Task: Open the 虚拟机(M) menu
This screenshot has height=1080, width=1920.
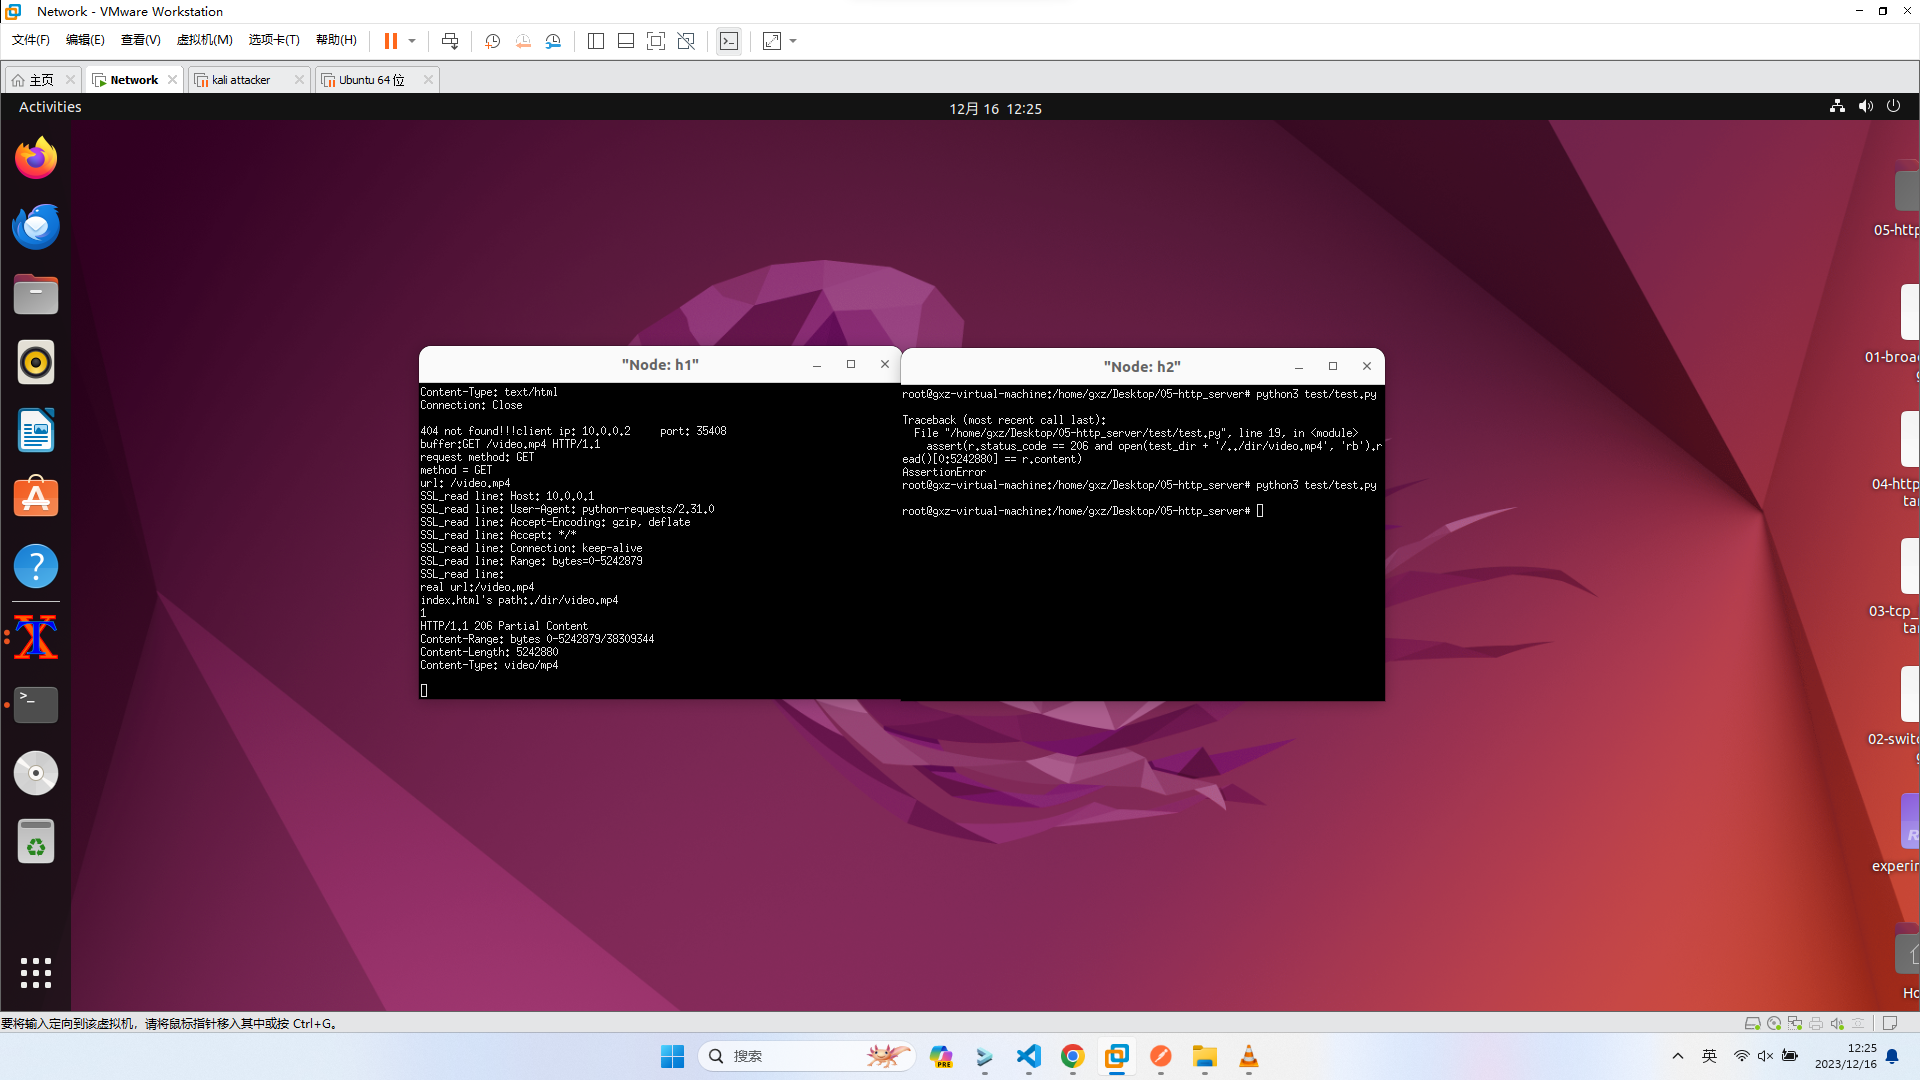Action: (x=204, y=40)
